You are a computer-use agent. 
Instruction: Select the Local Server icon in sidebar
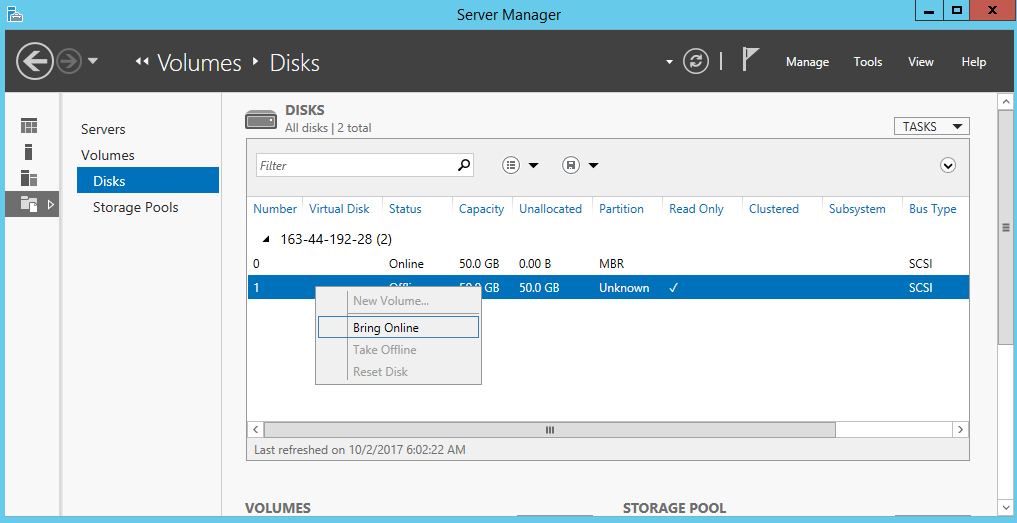tap(29, 152)
